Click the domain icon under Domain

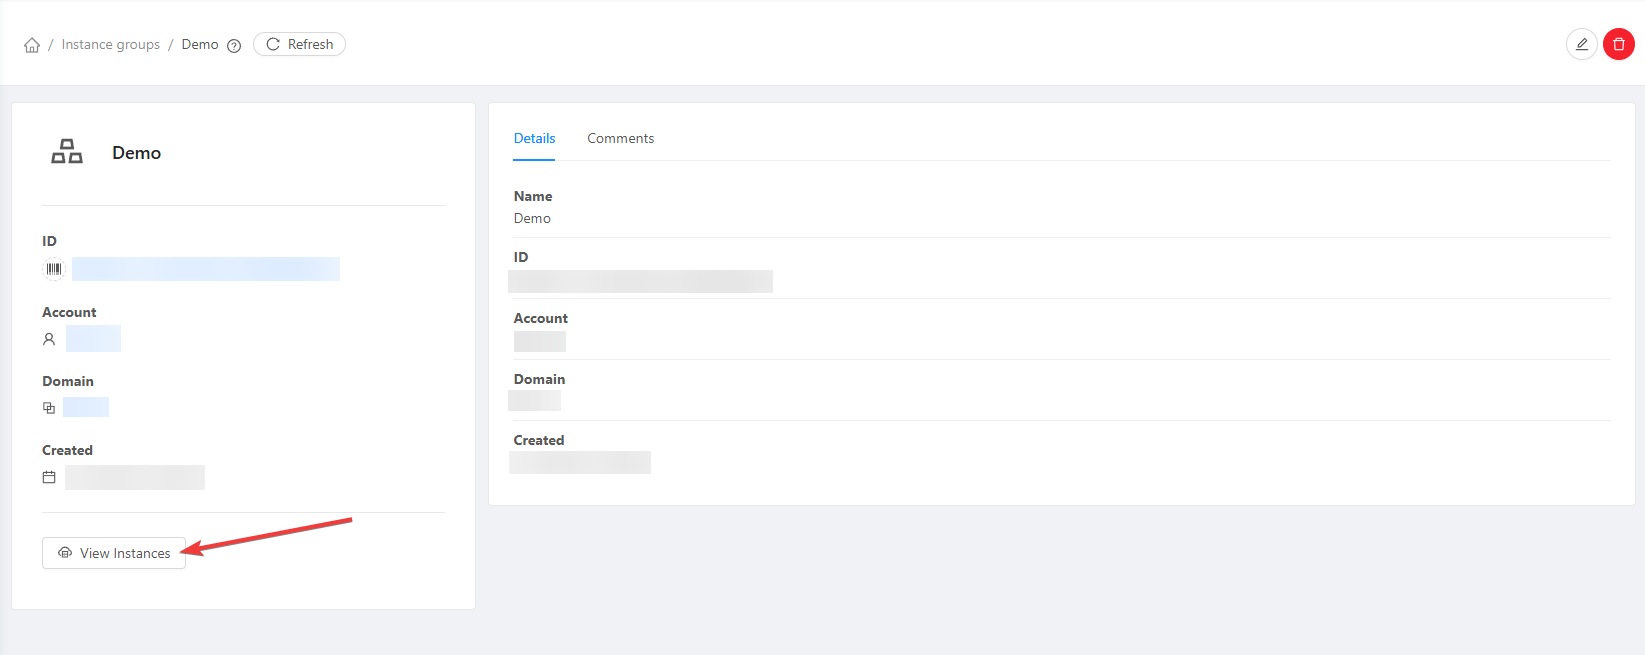coord(49,408)
